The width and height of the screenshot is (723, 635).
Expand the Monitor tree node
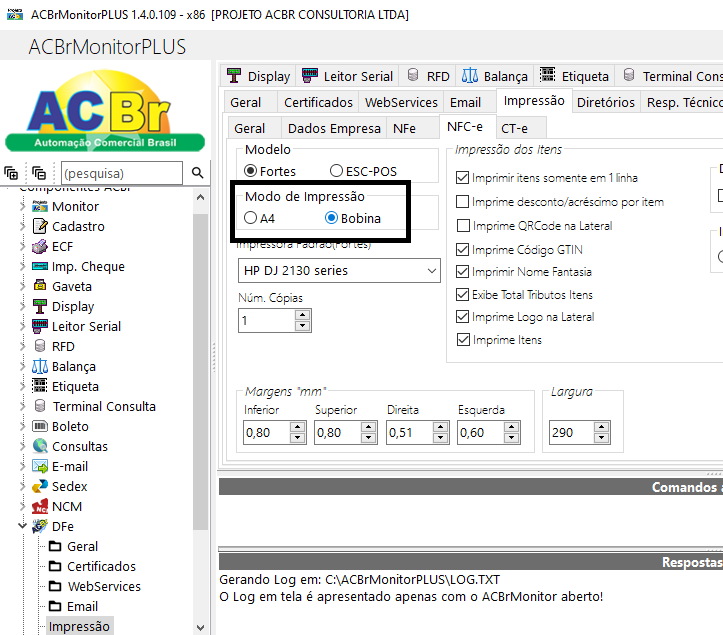(x=22, y=206)
